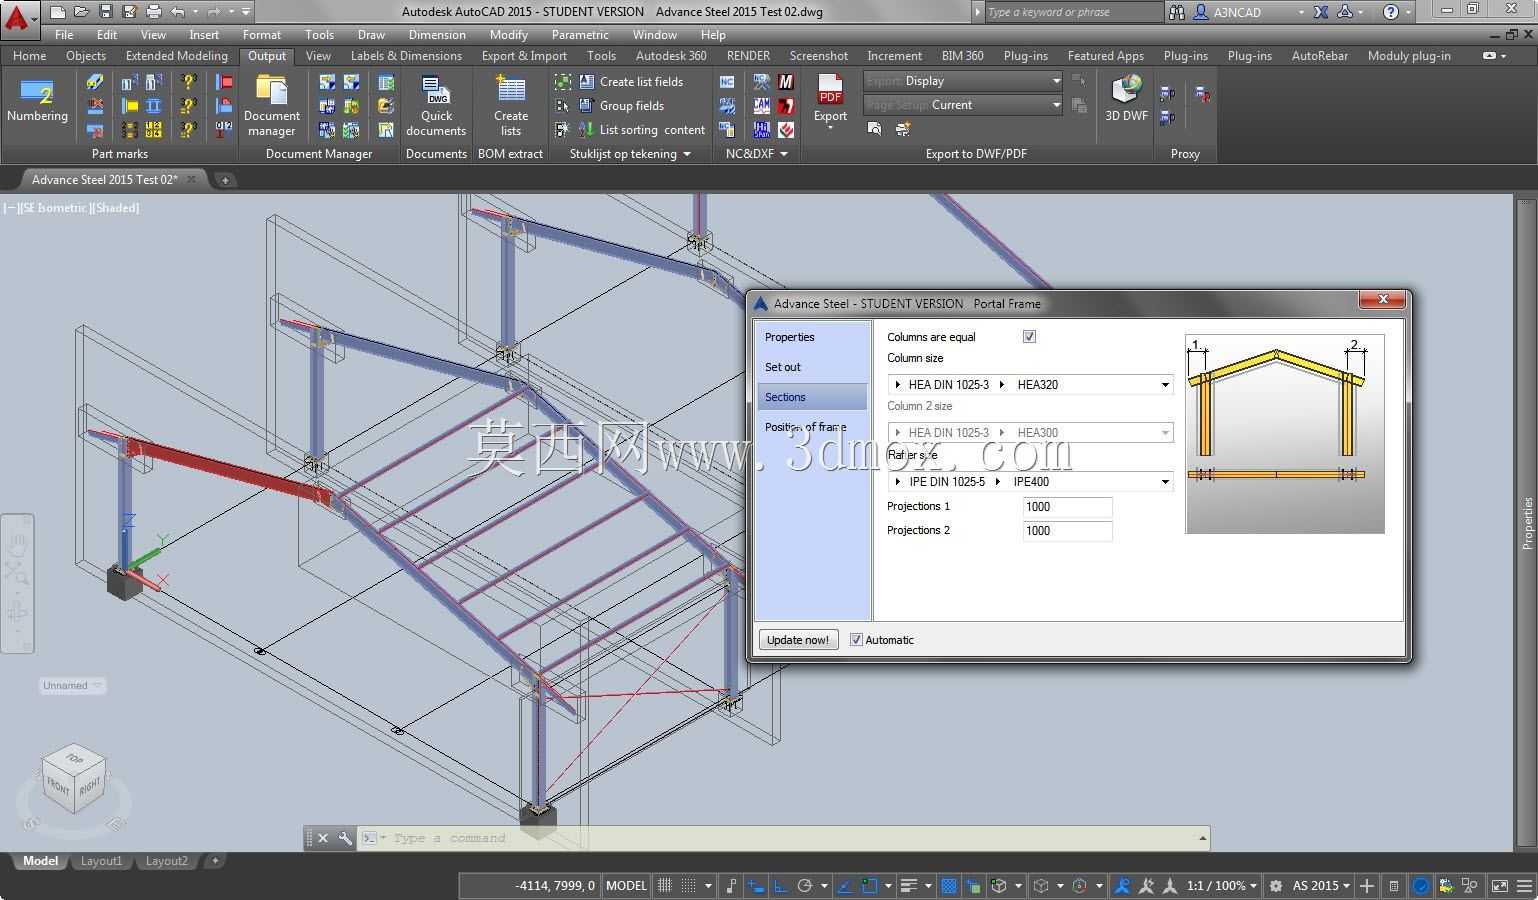Click the Shaded visual style label
Viewport: 1538px width, 900px height.
pos(116,208)
